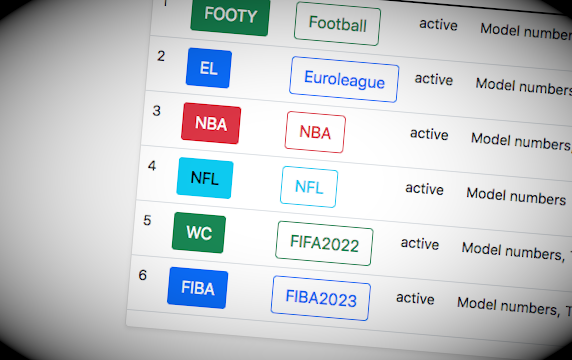The width and height of the screenshot is (572, 360).
Task: Click the active status in Football row
Action: coord(438,24)
